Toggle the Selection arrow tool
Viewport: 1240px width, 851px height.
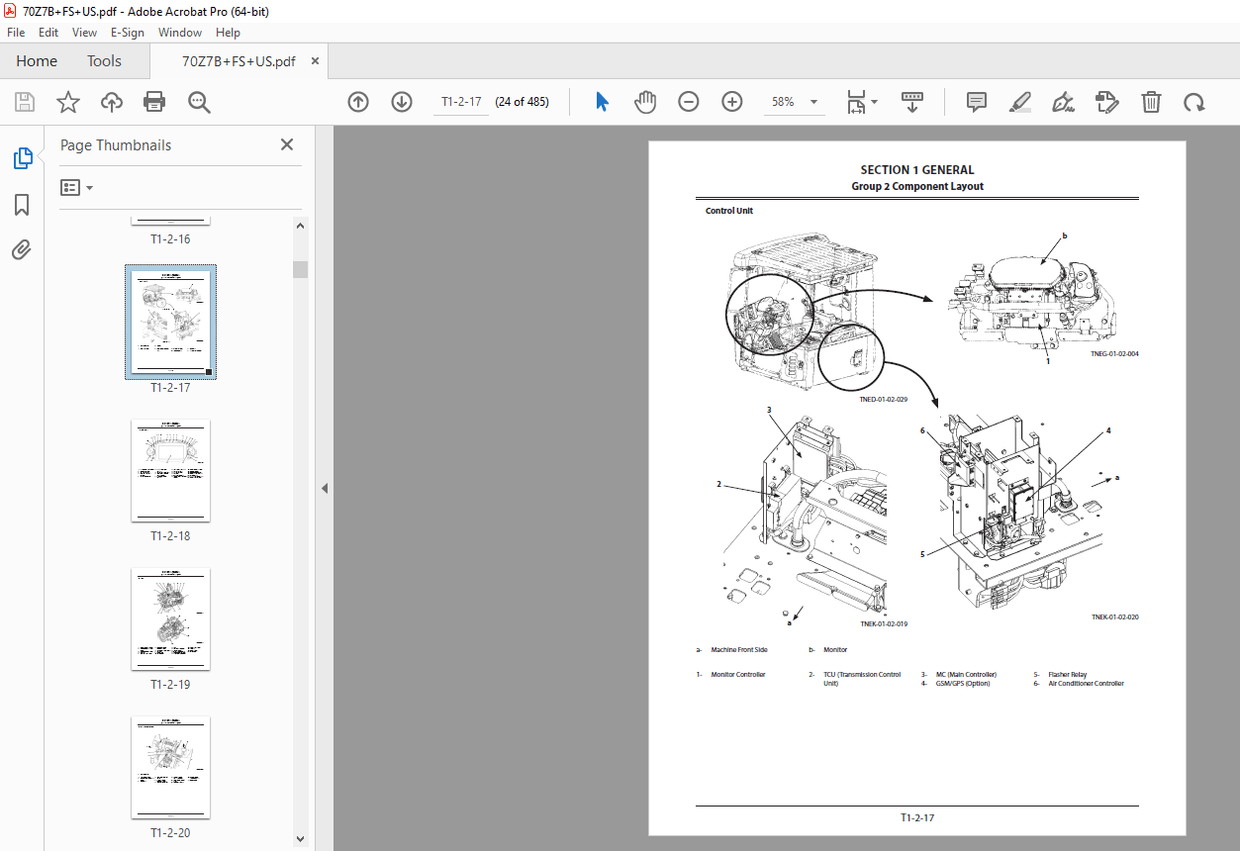[x=601, y=101]
